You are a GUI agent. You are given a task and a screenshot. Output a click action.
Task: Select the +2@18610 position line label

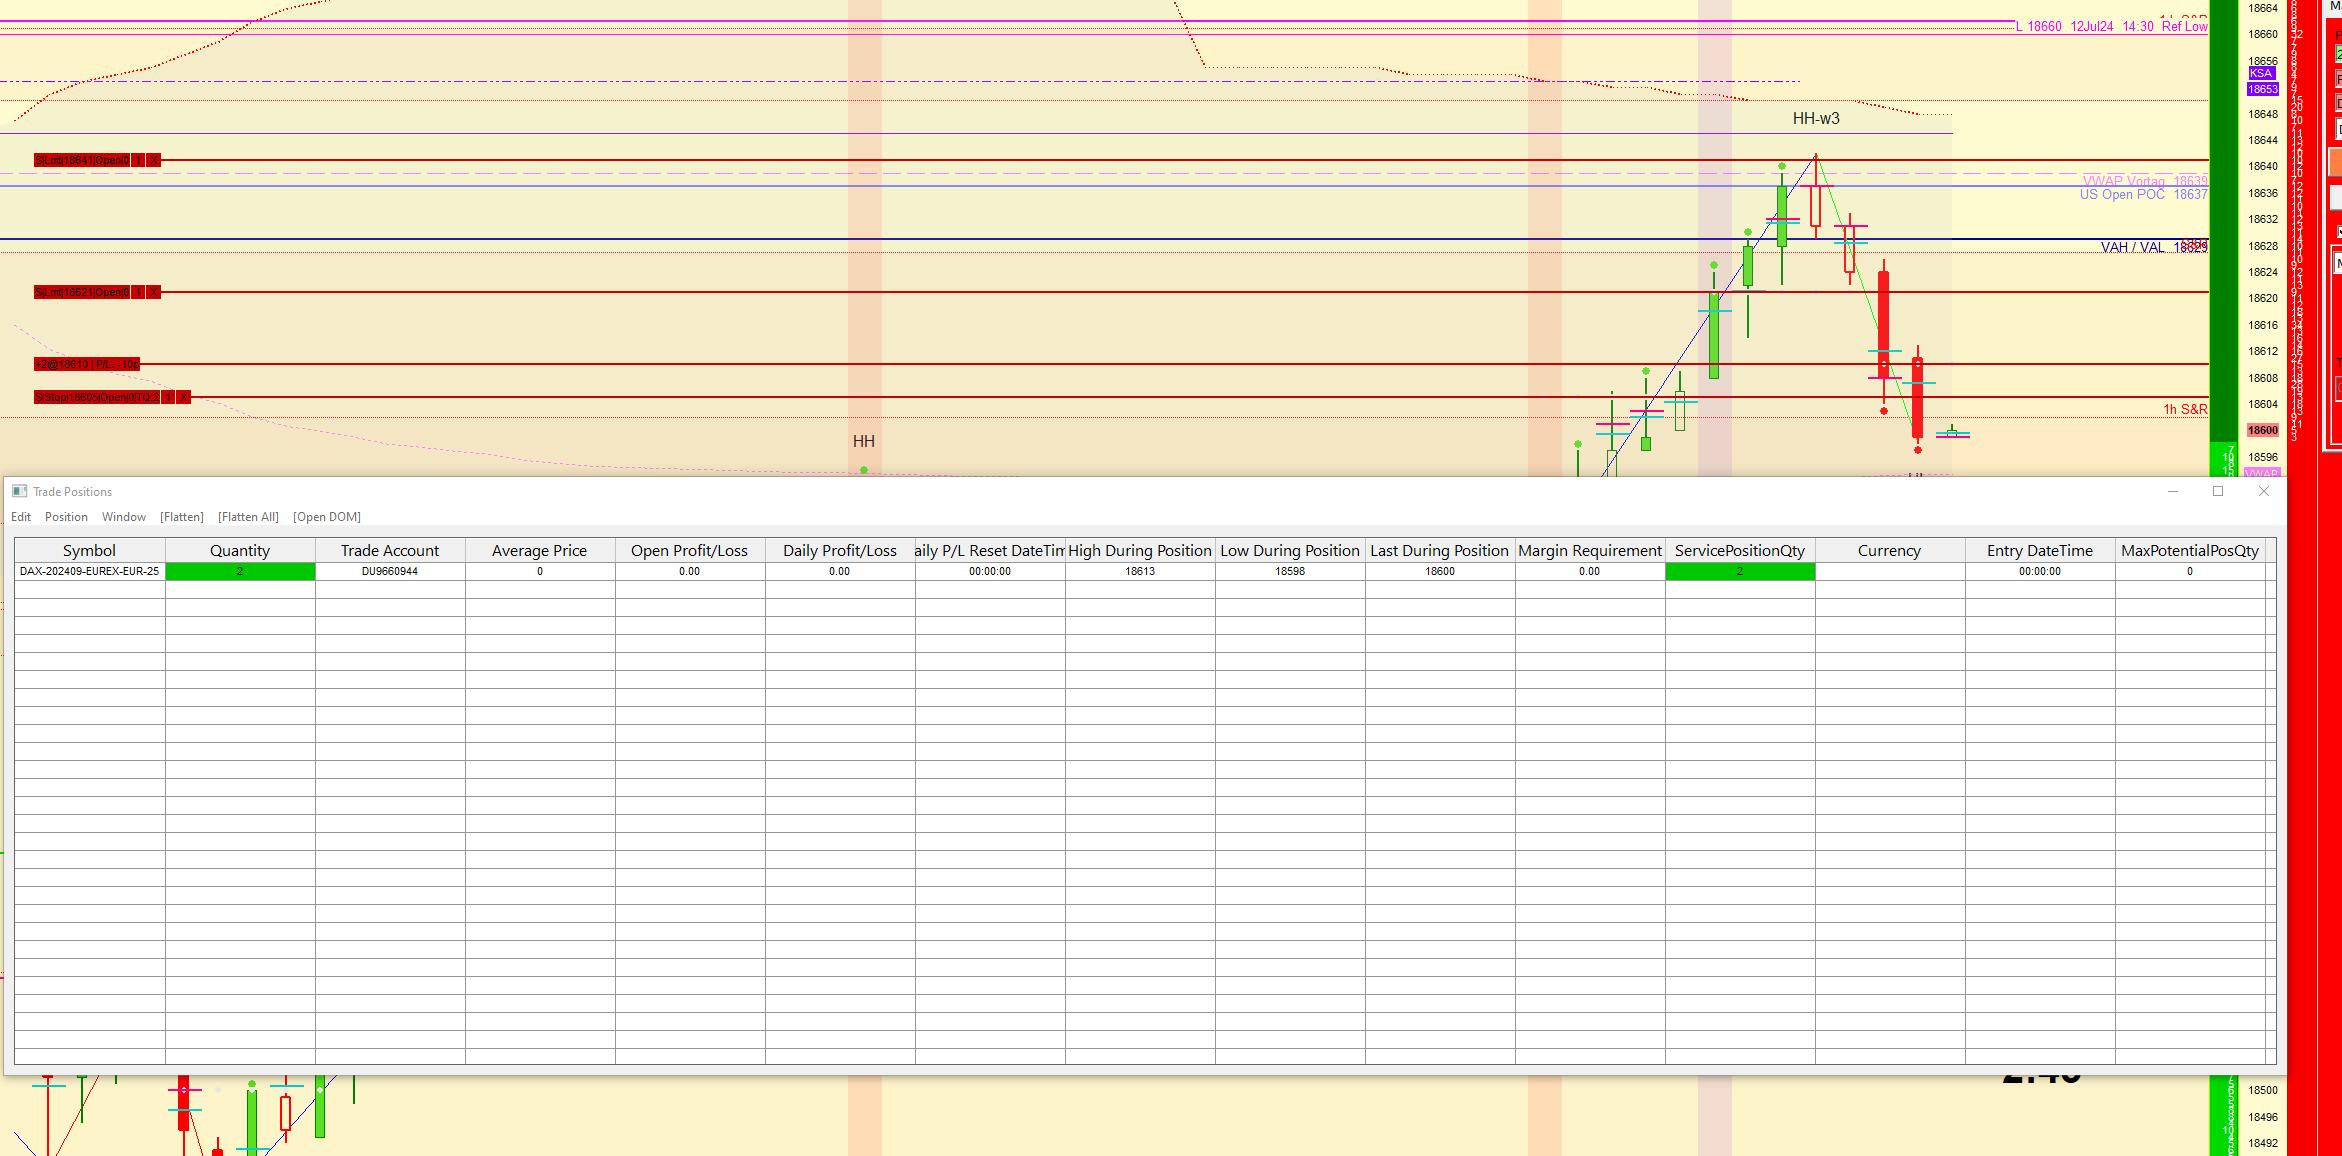[86, 364]
